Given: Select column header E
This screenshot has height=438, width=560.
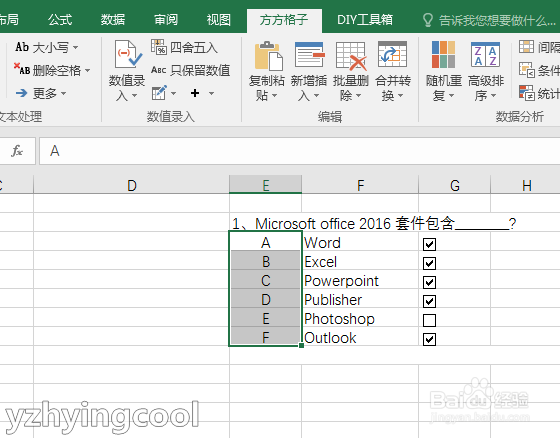Looking at the screenshot, I should point(265,185).
